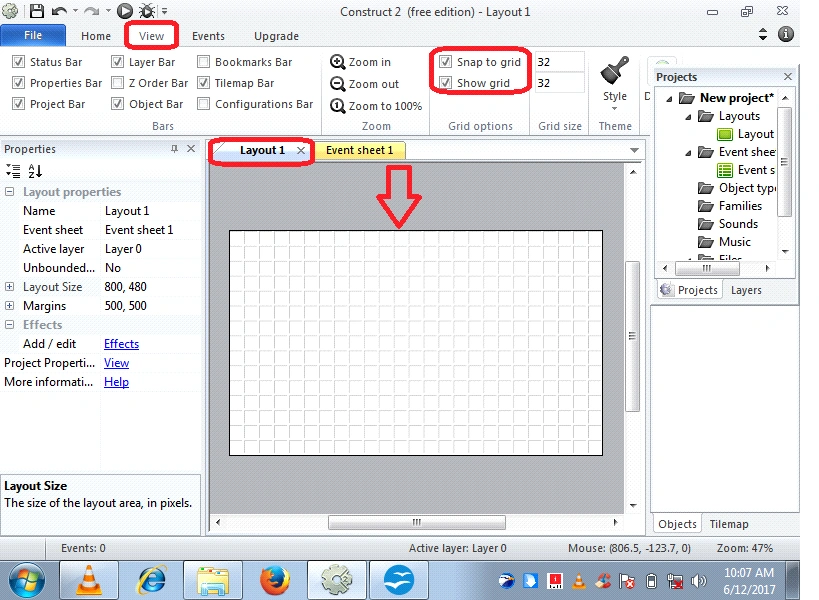Click the Effects link

click(121, 344)
